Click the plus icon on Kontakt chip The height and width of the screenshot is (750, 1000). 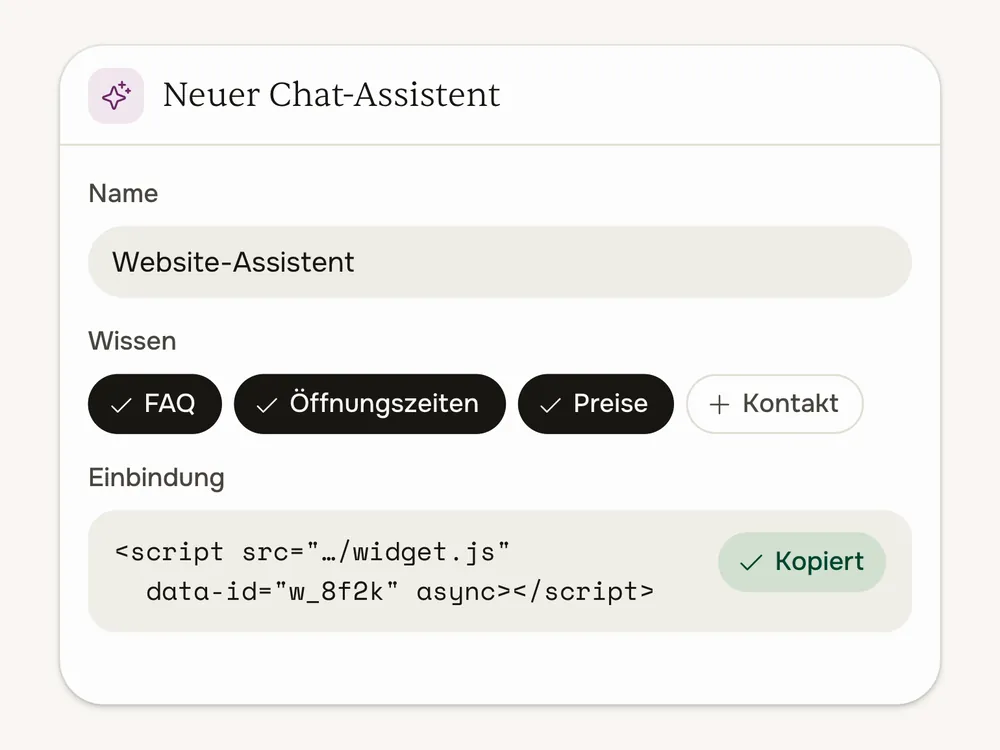tap(719, 404)
